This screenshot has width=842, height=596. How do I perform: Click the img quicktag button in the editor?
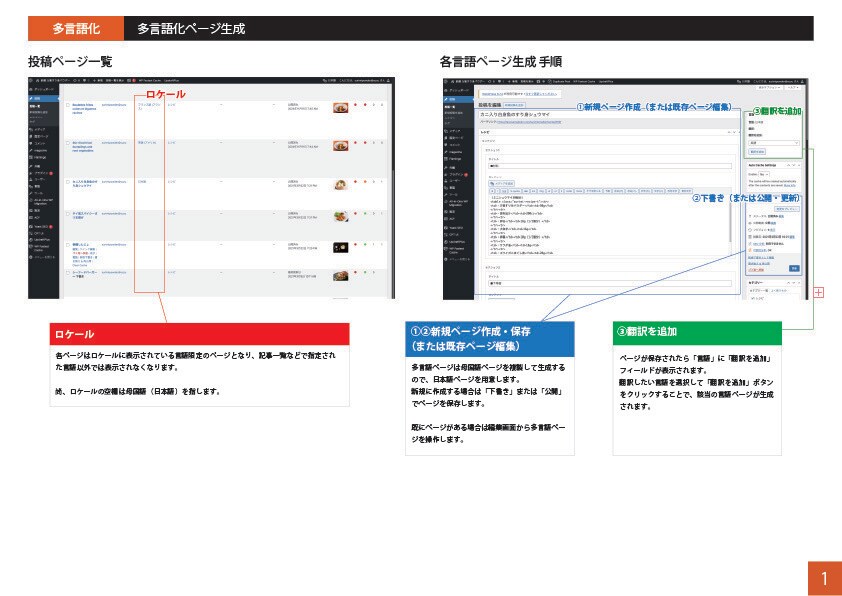[541, 191]
